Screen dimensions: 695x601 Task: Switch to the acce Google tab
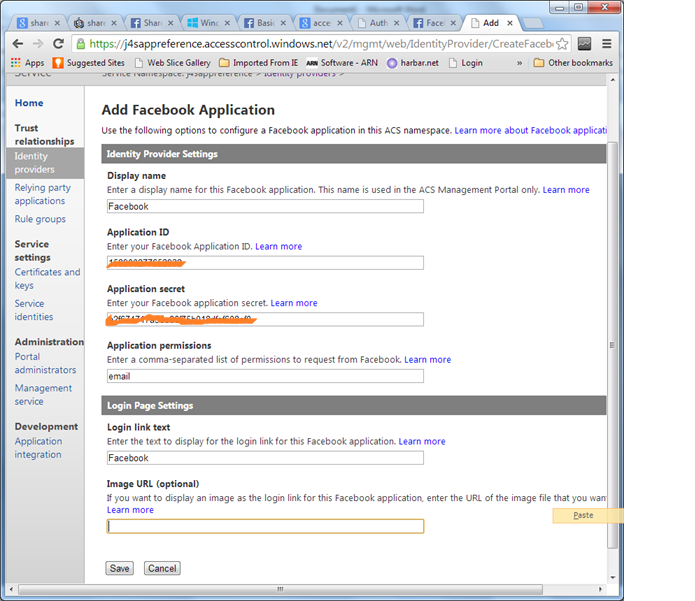click(321, 23)
